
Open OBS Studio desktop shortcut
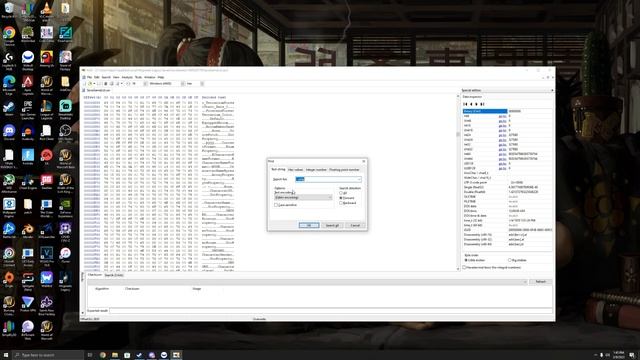65,133
